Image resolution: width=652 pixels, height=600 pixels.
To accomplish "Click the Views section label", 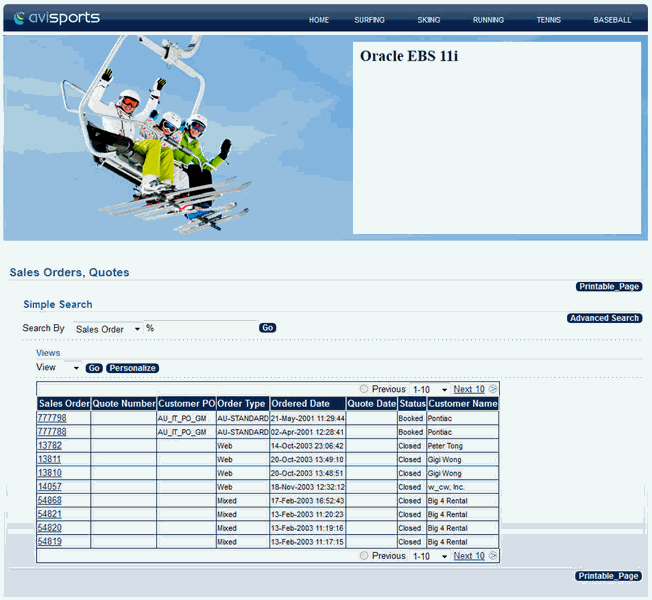I will (x=48, y=353).
